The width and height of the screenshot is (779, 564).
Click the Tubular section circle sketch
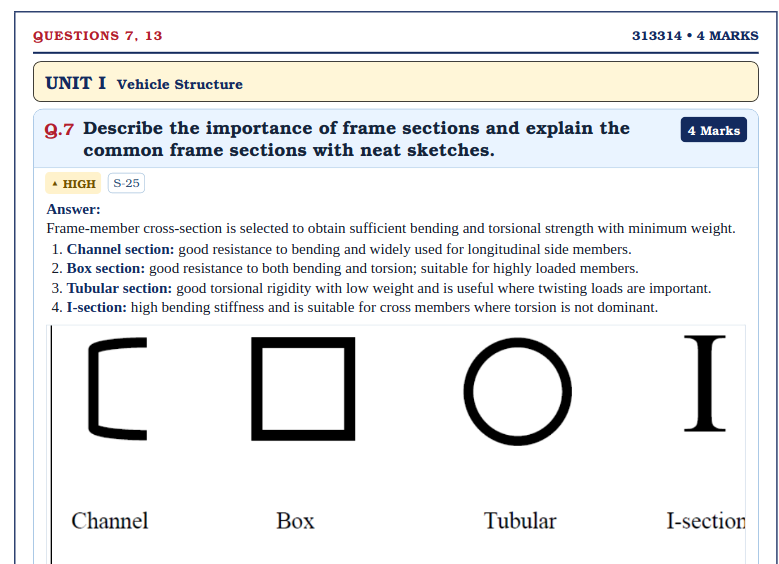pyautogui.click(x=518, y=392)
